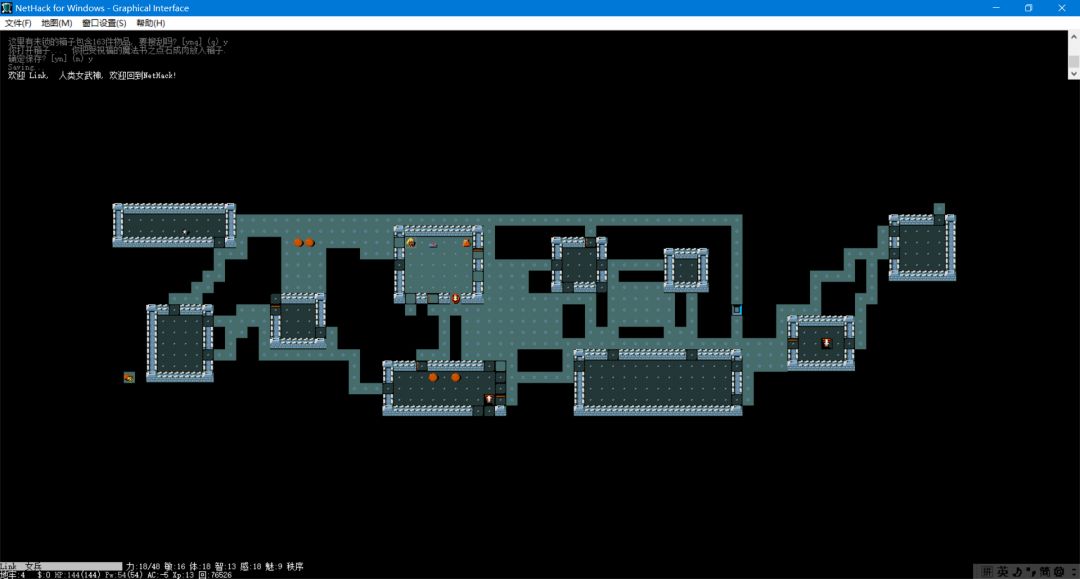Click the orange door of the small left-center room
Screen dimensions: 1080x579
pyautogui.click(x=276, y=310)
